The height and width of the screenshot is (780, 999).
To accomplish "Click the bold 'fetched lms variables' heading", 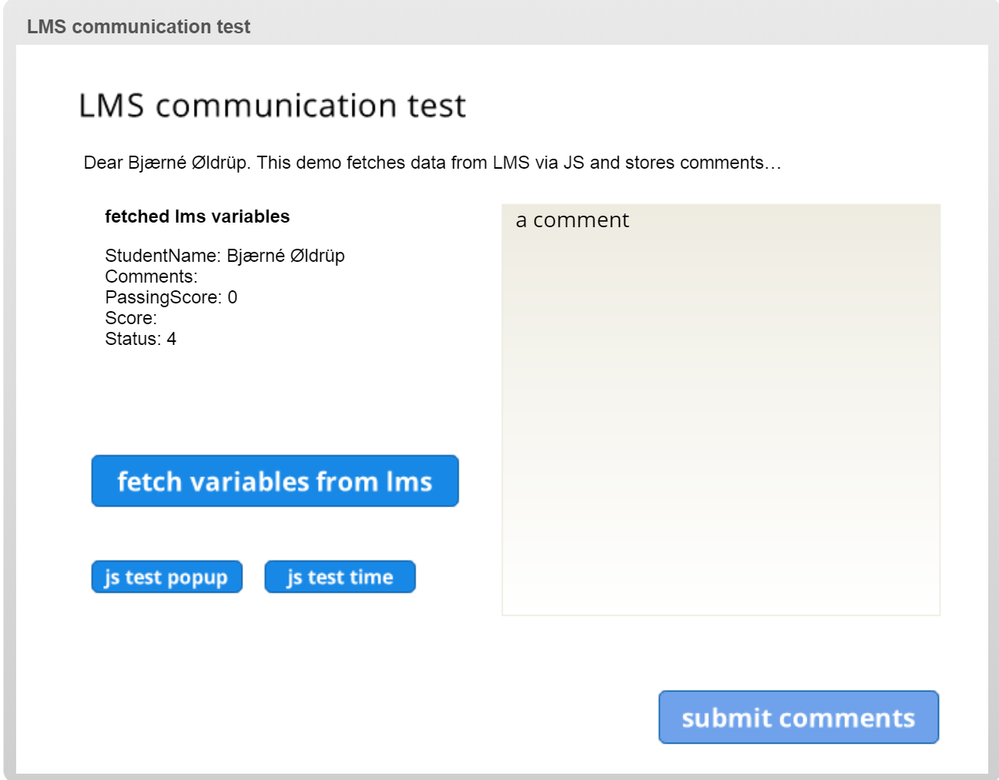I will [197, 216].
